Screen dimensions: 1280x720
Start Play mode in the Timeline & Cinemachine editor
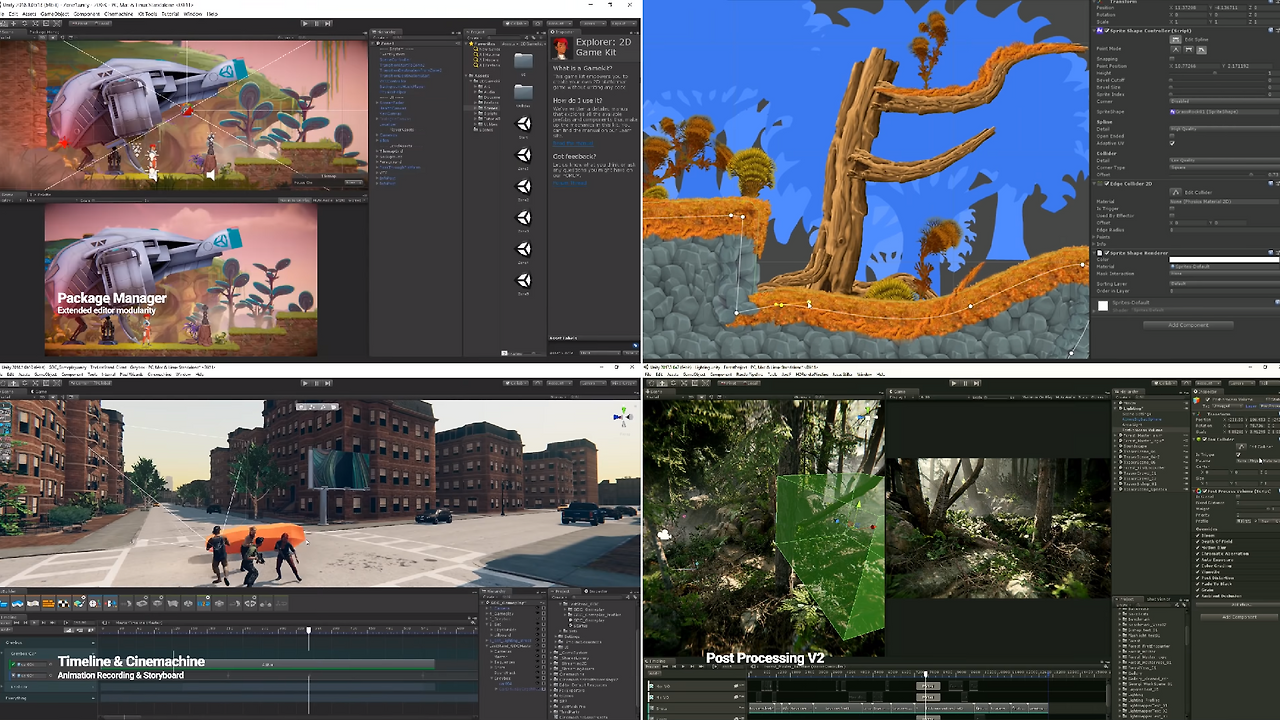[305, 383]
